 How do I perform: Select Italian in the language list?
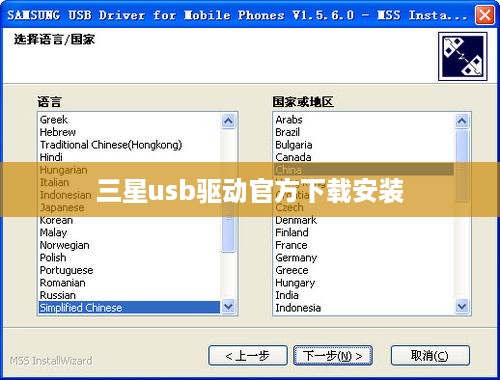pyautogui.click(x=129, y=182)
